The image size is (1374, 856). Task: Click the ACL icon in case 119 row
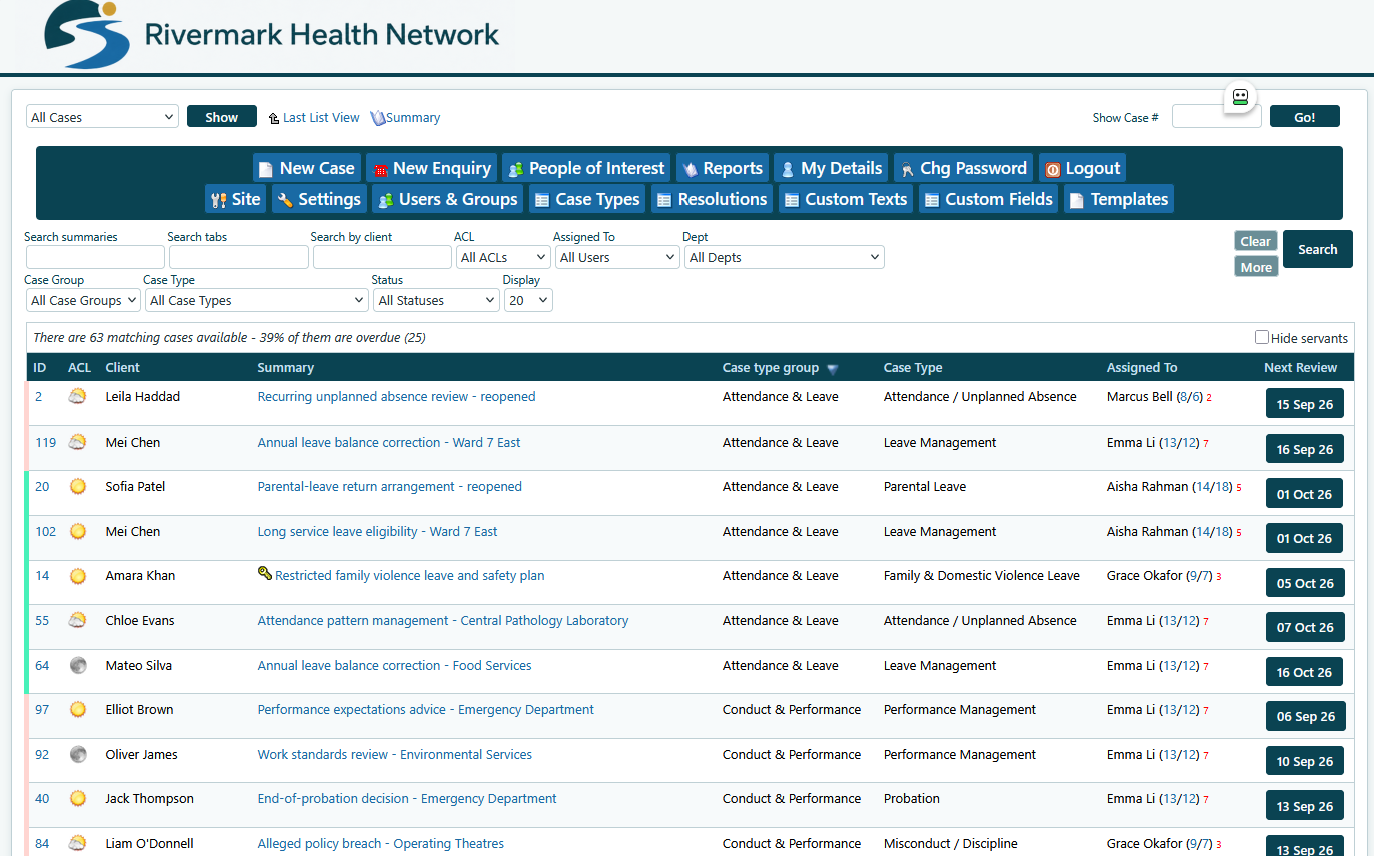click(77, 443)
